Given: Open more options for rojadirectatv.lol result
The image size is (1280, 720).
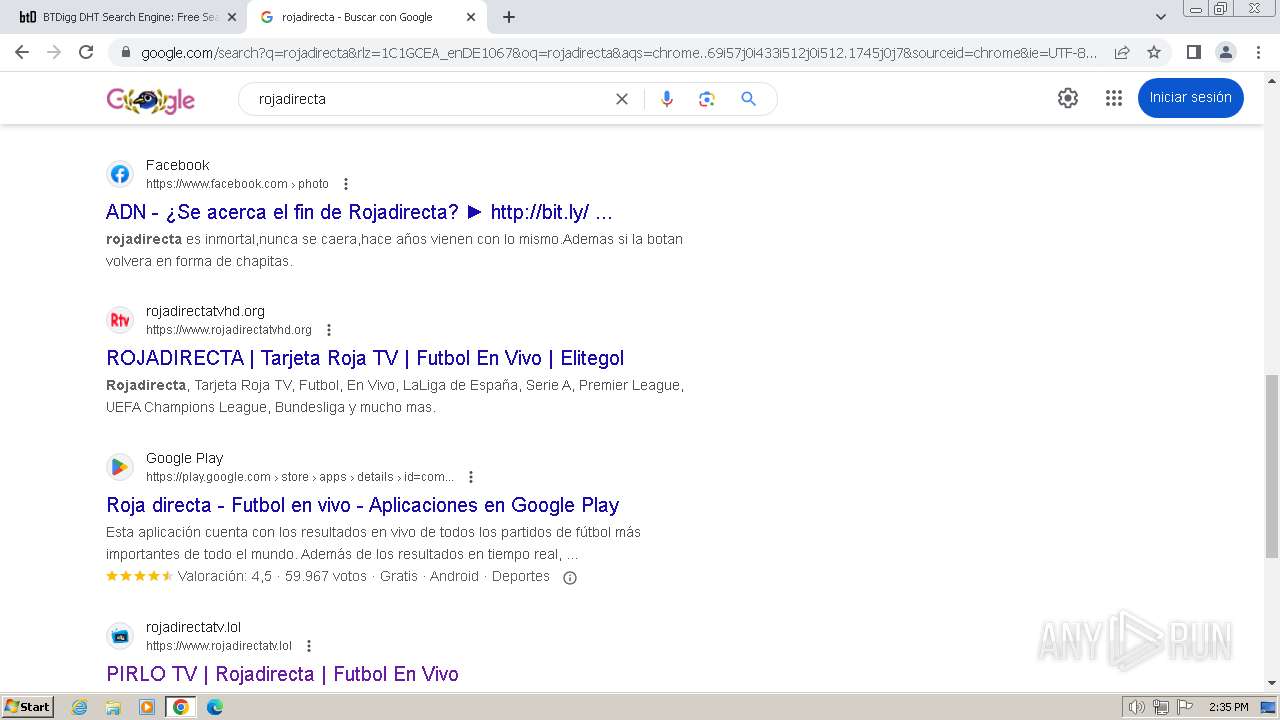Looking at the screenshot, I should point(309,646).
